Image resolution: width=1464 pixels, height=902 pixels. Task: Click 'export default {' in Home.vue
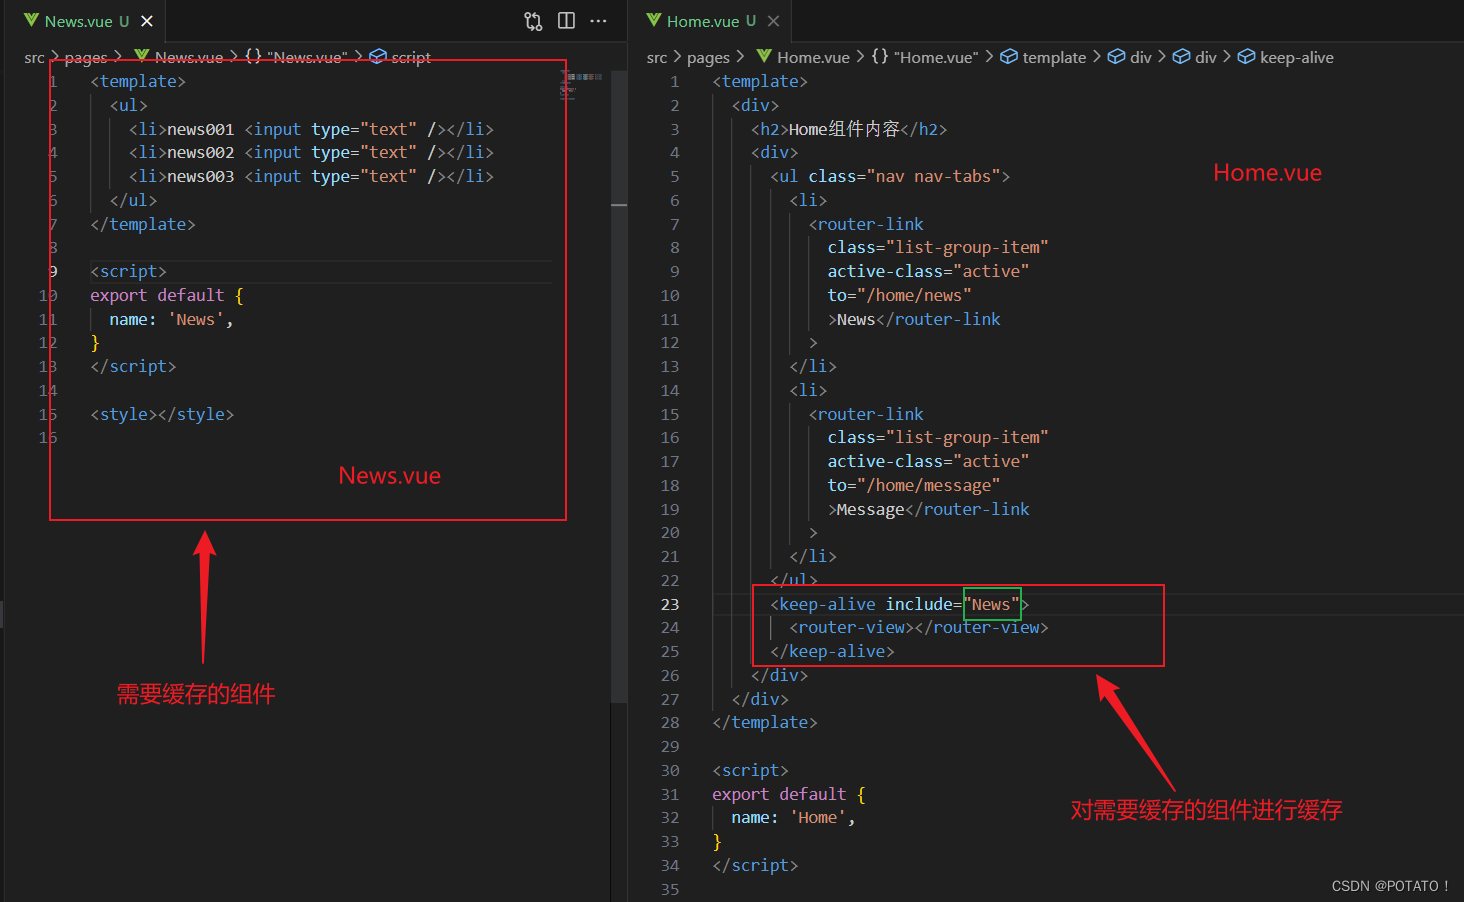point(789,794)
